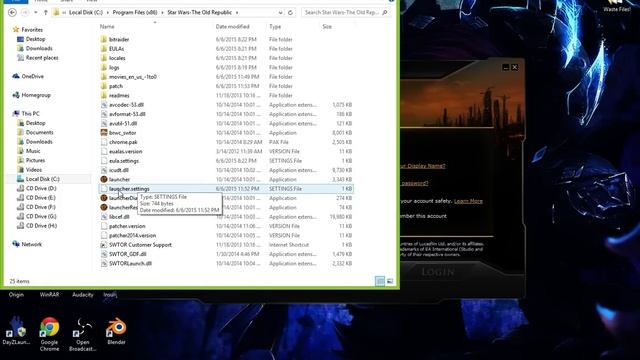Viewport: 640px width, 360px height.
Task: Click forgot password link in launcher
Action: 414,184
